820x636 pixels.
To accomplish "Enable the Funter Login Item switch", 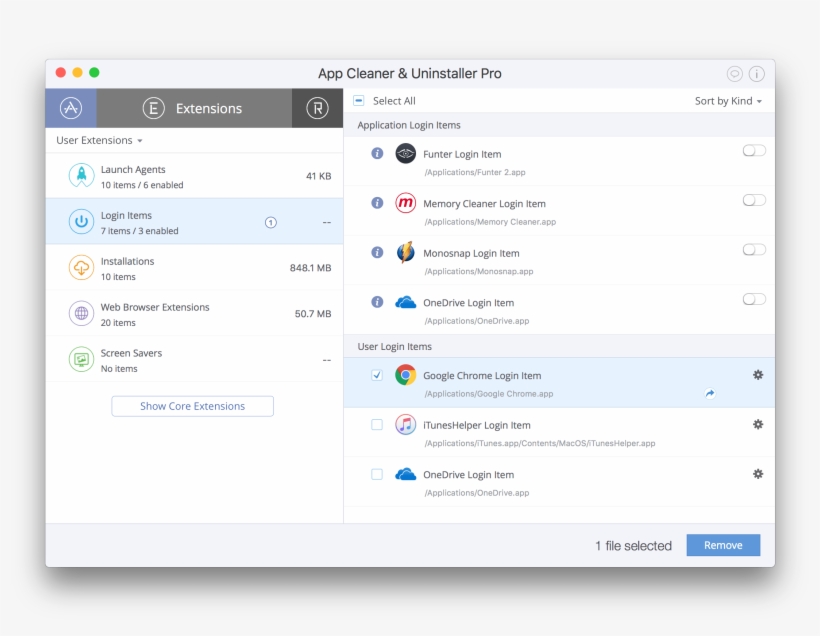I will point(754,151).
